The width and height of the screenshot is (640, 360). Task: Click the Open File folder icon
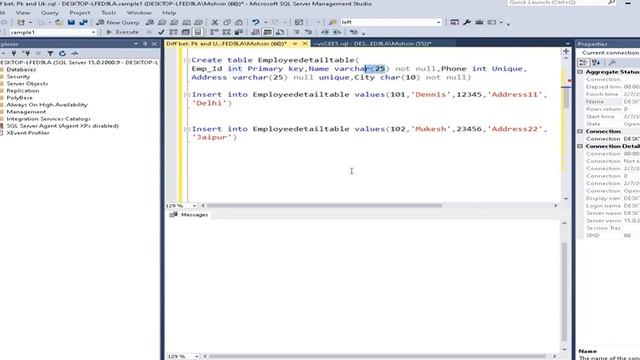tap(59, 22)
